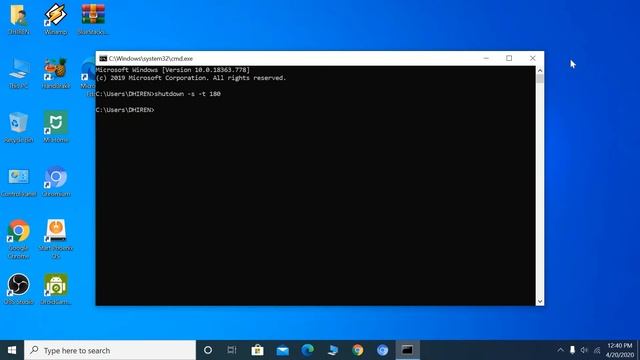Click the Windows Start button
Screen dimensions: 640x360
[x=12, y=350]
